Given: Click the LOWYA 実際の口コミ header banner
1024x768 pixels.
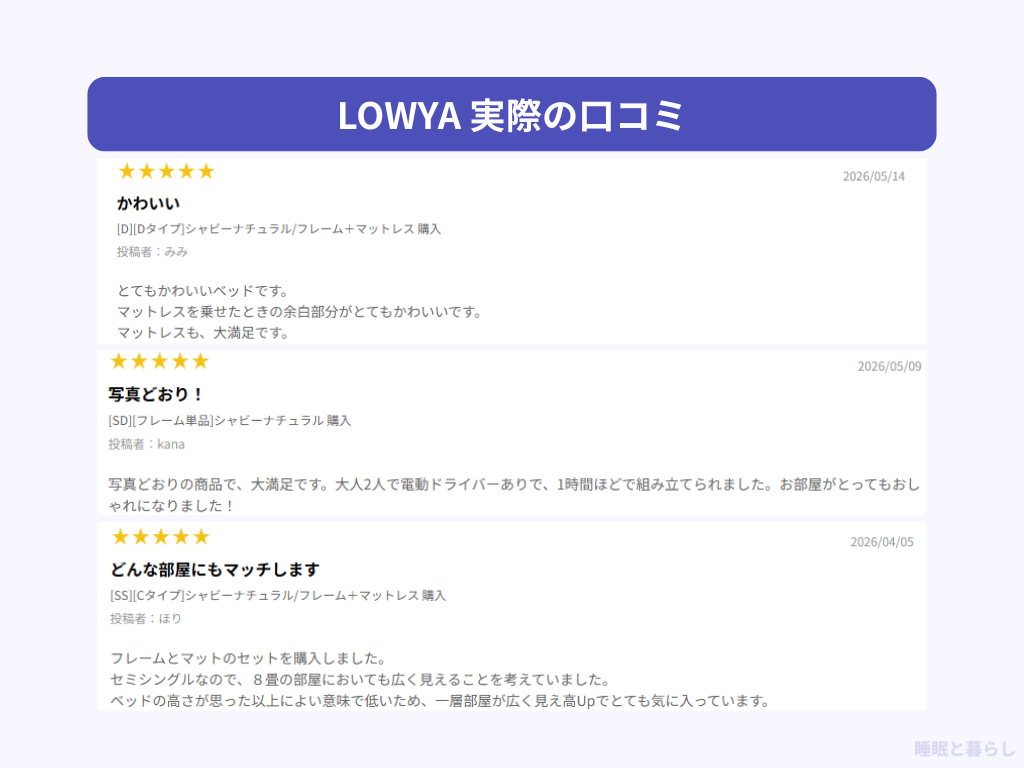Looking at the screenshot, I should [511, 114].
